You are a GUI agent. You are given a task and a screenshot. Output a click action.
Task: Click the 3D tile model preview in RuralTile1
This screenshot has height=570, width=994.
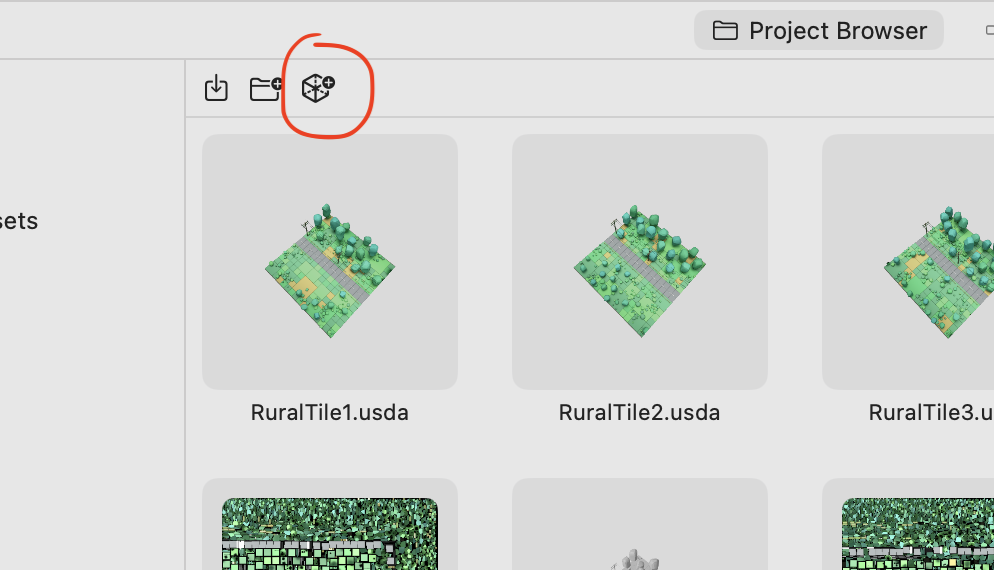tap(330, 271)
